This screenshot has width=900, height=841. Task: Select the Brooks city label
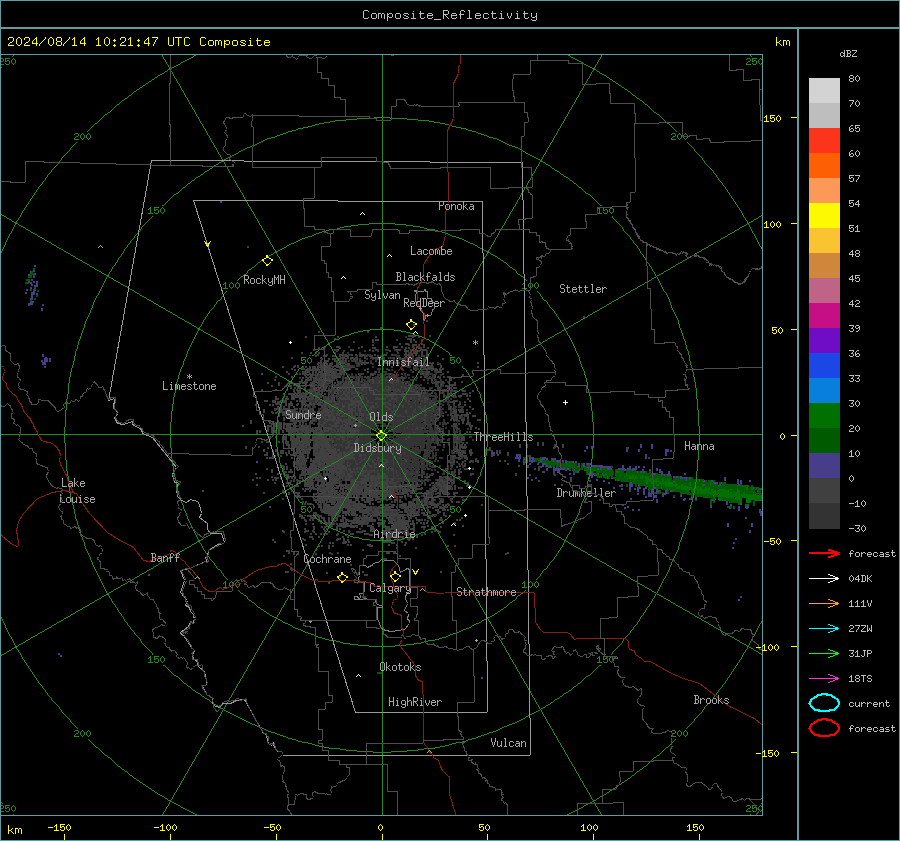(711, 700)
